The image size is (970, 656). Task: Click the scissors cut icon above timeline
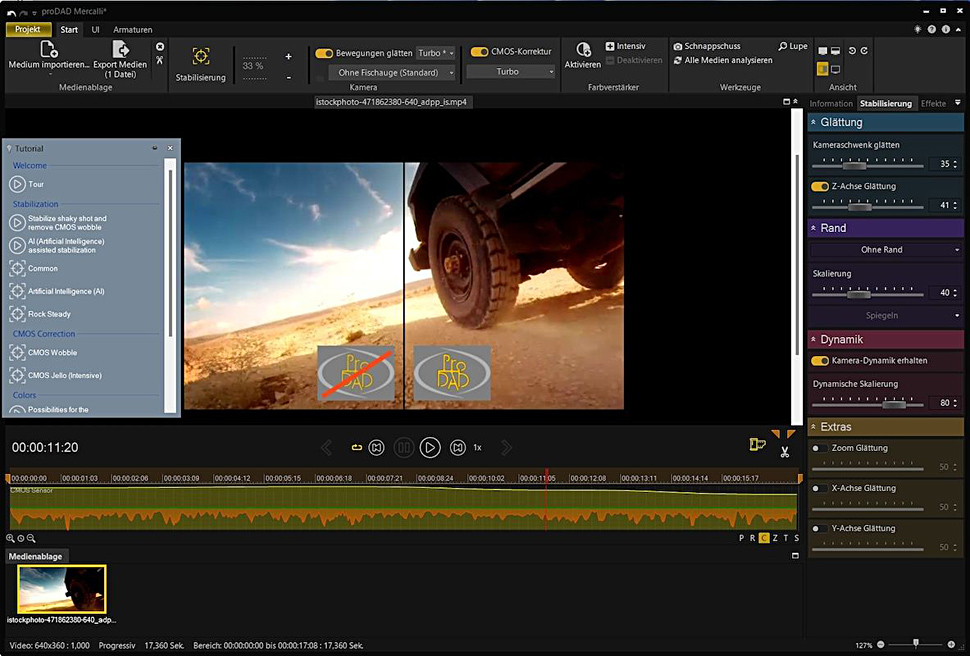tap(785, 452)
